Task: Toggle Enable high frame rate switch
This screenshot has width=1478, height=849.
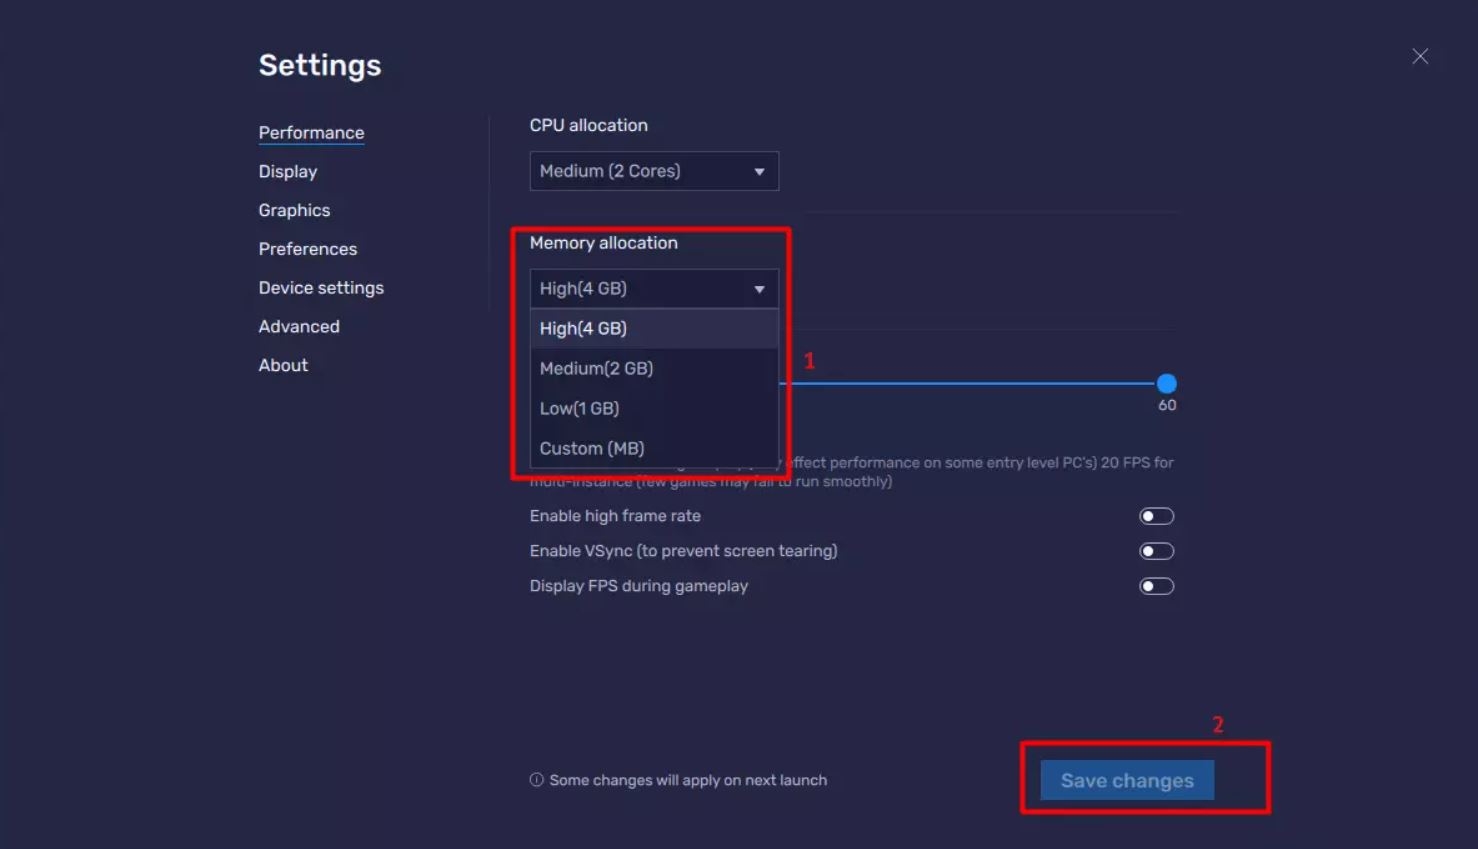Action: [x=1156, y=516]
